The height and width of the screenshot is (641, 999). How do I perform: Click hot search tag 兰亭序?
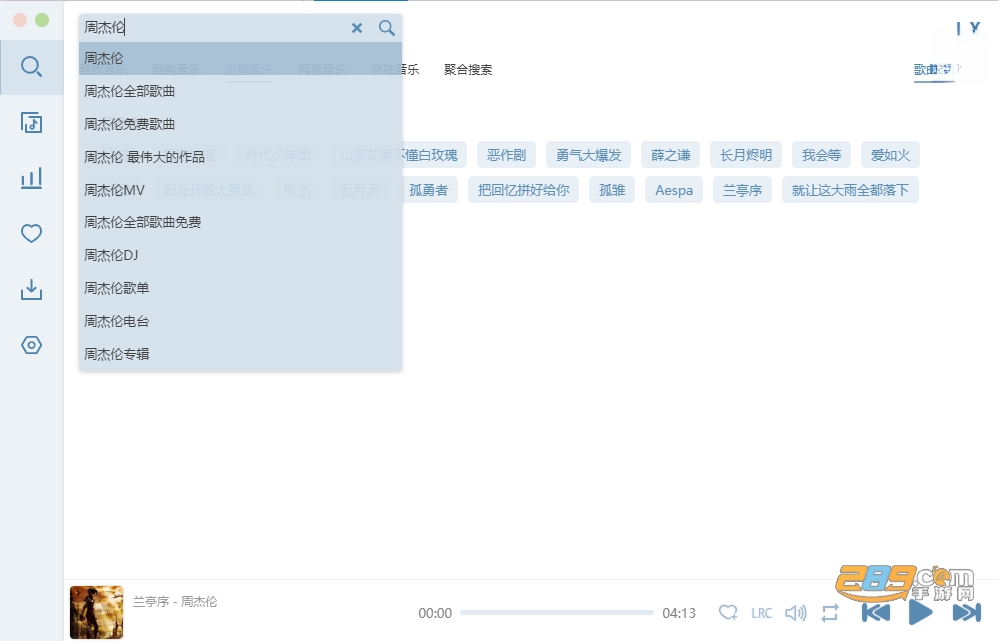pos(742,190)
